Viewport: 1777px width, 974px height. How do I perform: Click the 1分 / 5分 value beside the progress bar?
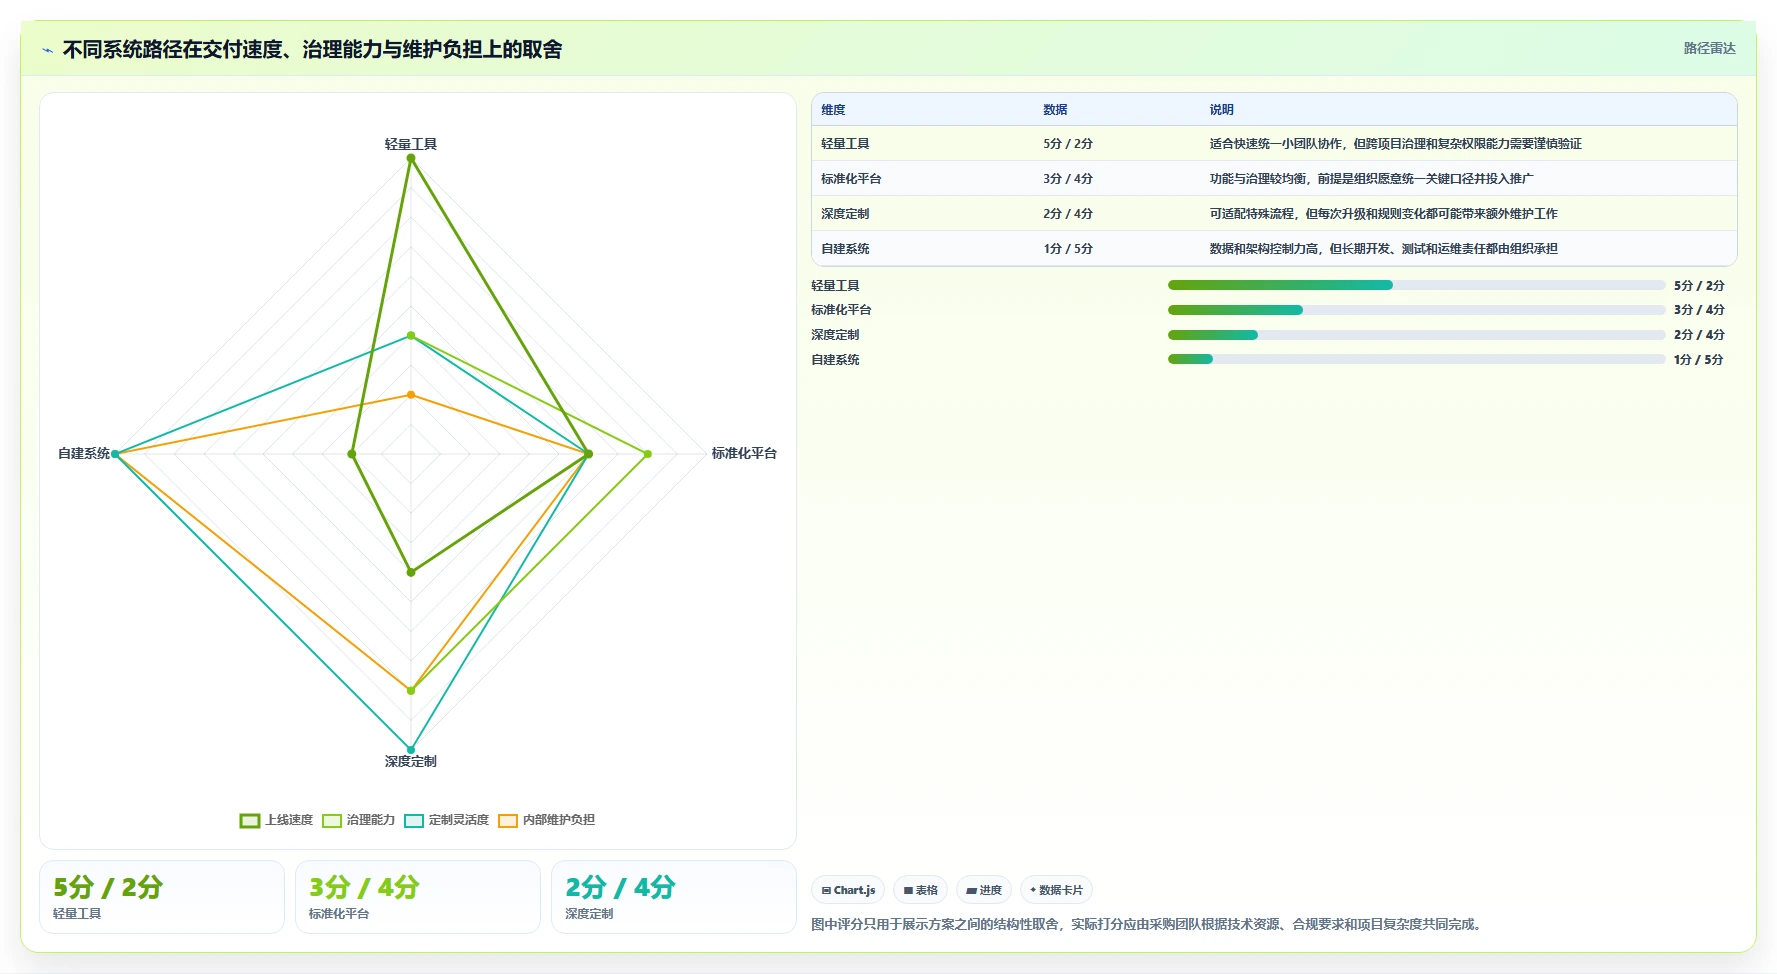1699,360
